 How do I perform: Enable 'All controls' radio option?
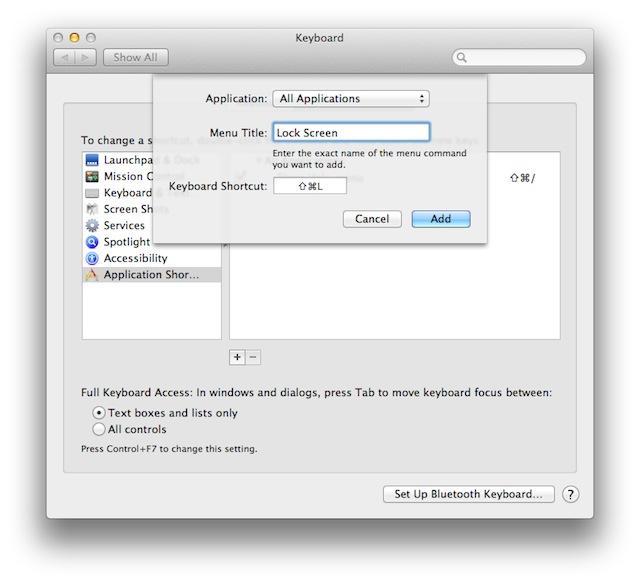pyautogui.click(x=99, y=429)
